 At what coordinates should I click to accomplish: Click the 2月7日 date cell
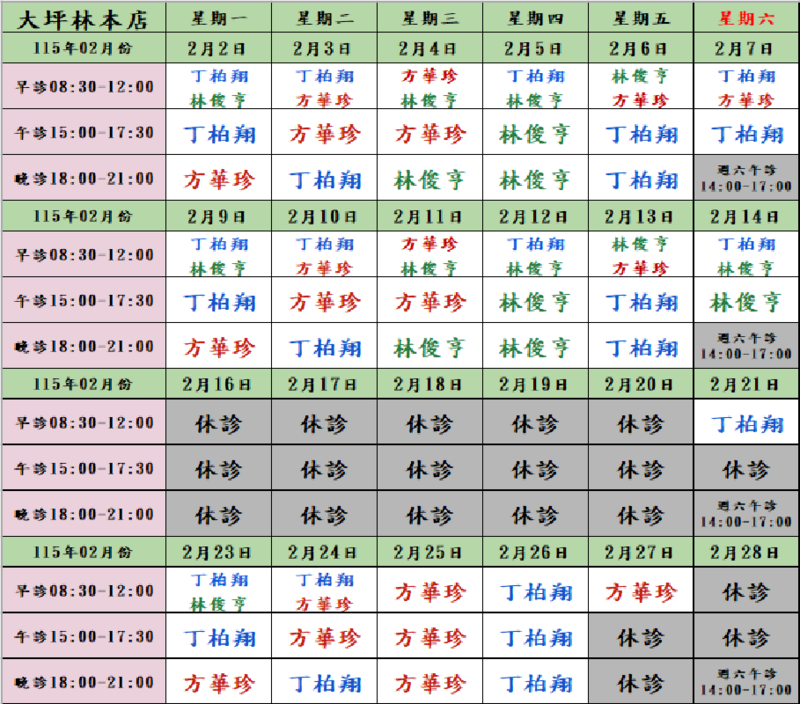(745, 48)
